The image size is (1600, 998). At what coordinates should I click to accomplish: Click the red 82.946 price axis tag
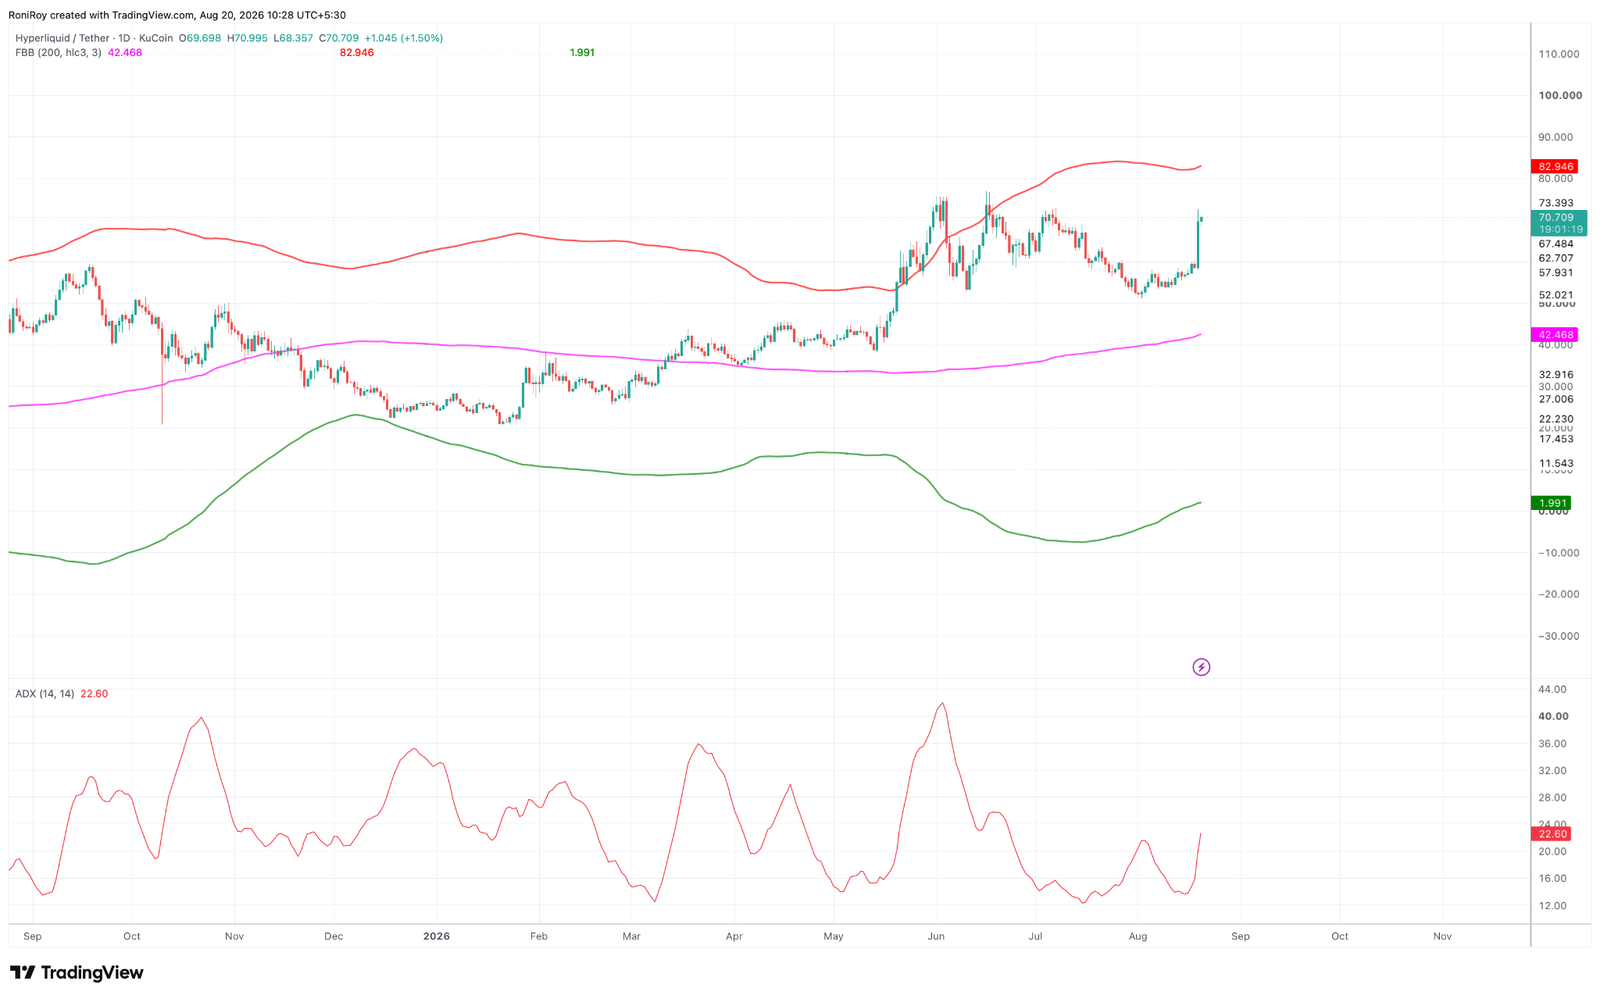1555,167
